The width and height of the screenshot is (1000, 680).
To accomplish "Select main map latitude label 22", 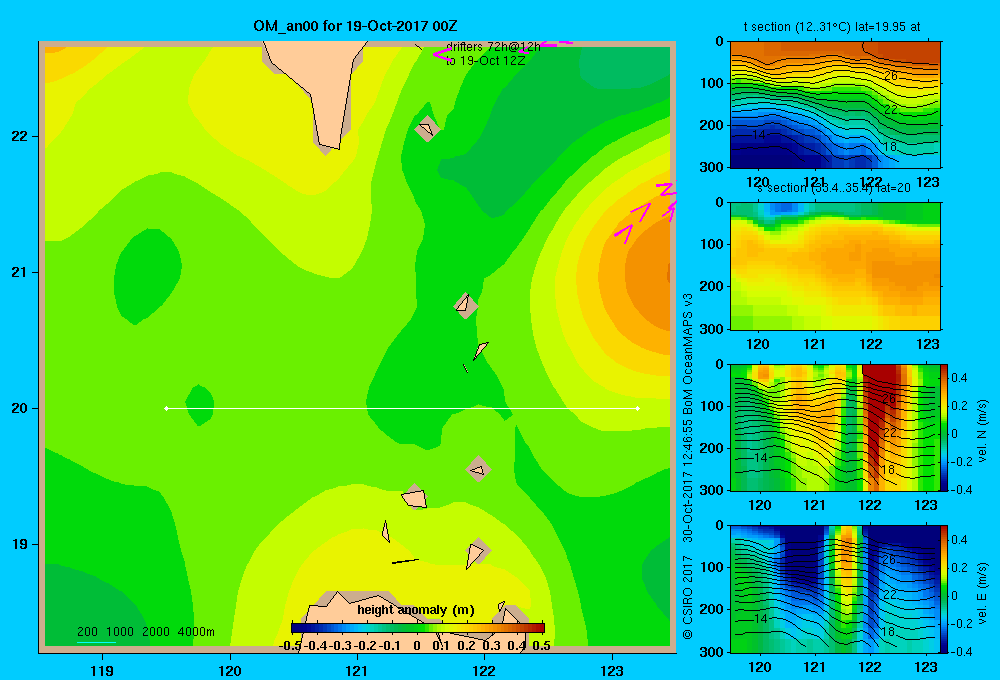I will [20, 137].
